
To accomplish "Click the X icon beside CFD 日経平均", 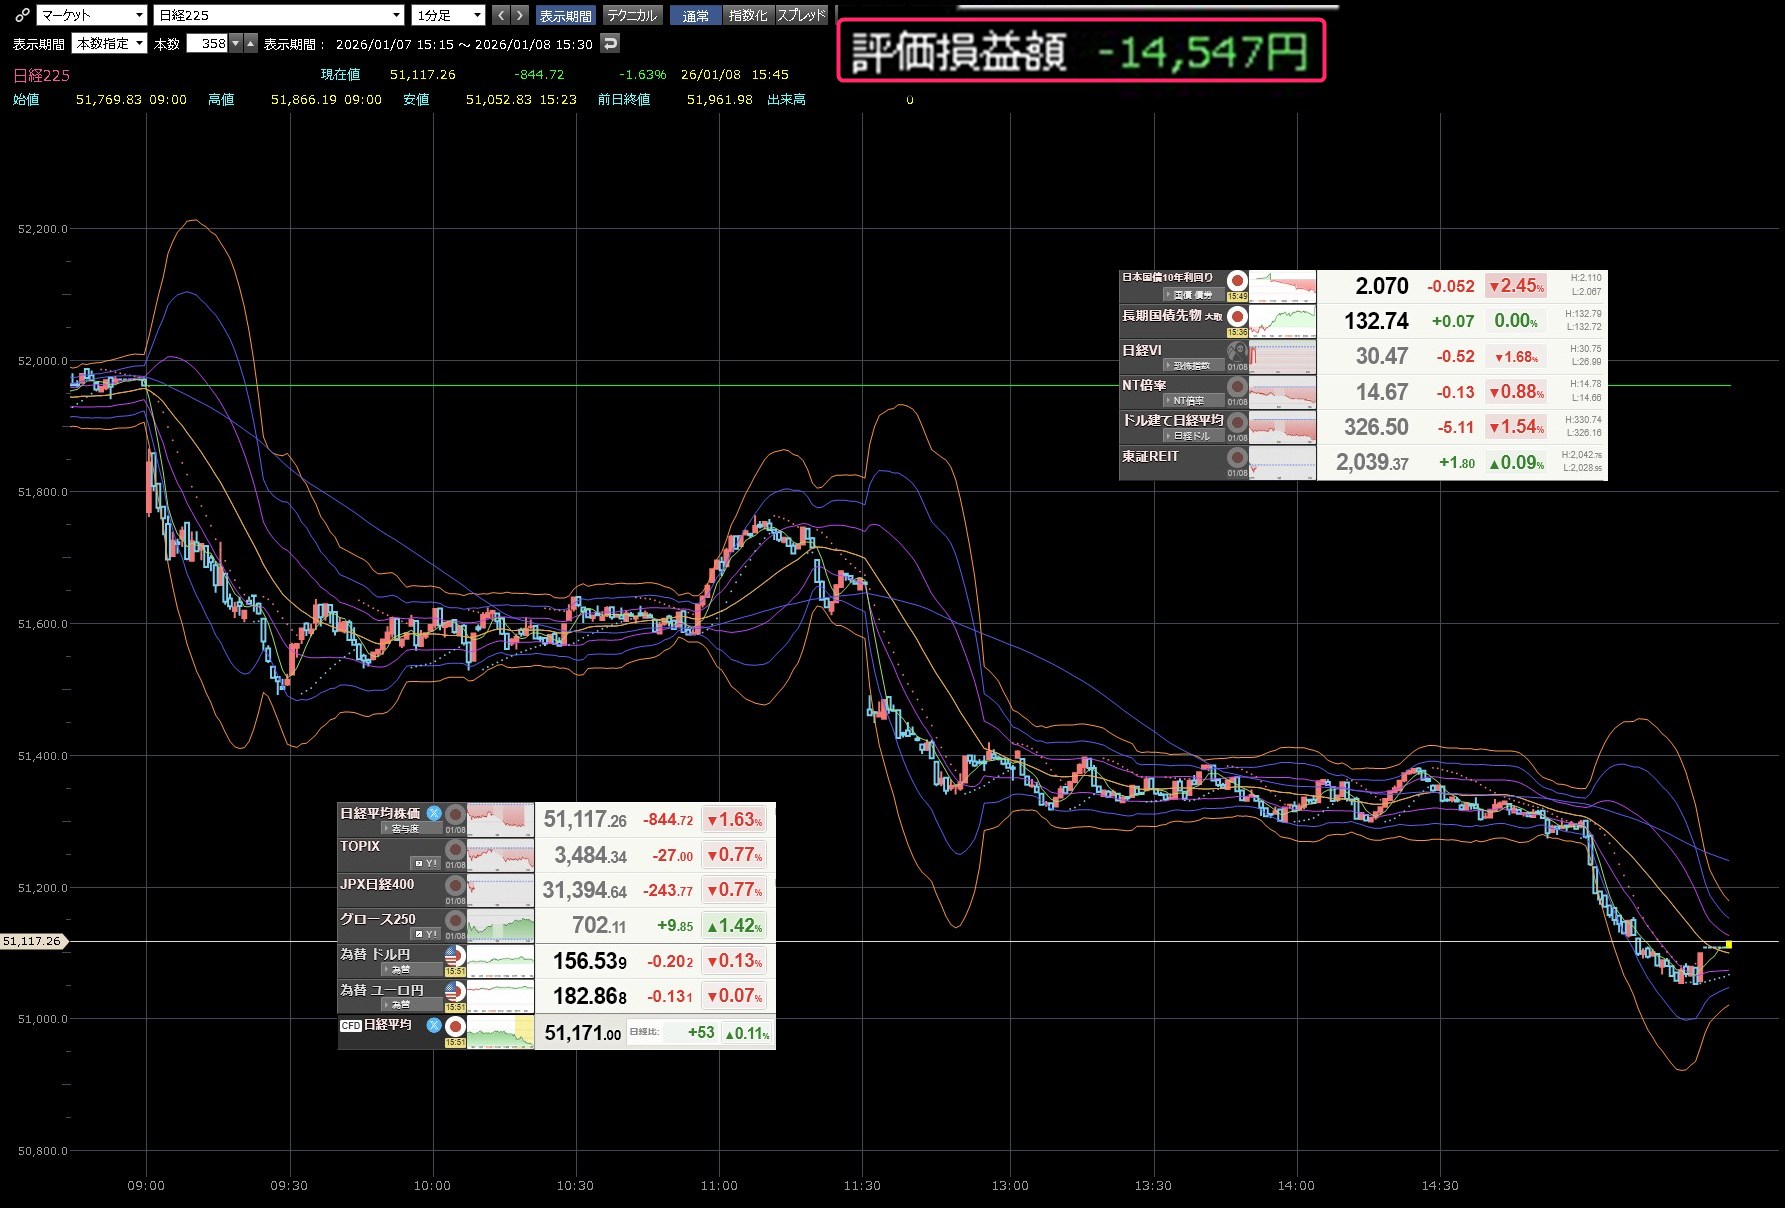I will [x=434, y=1025].
